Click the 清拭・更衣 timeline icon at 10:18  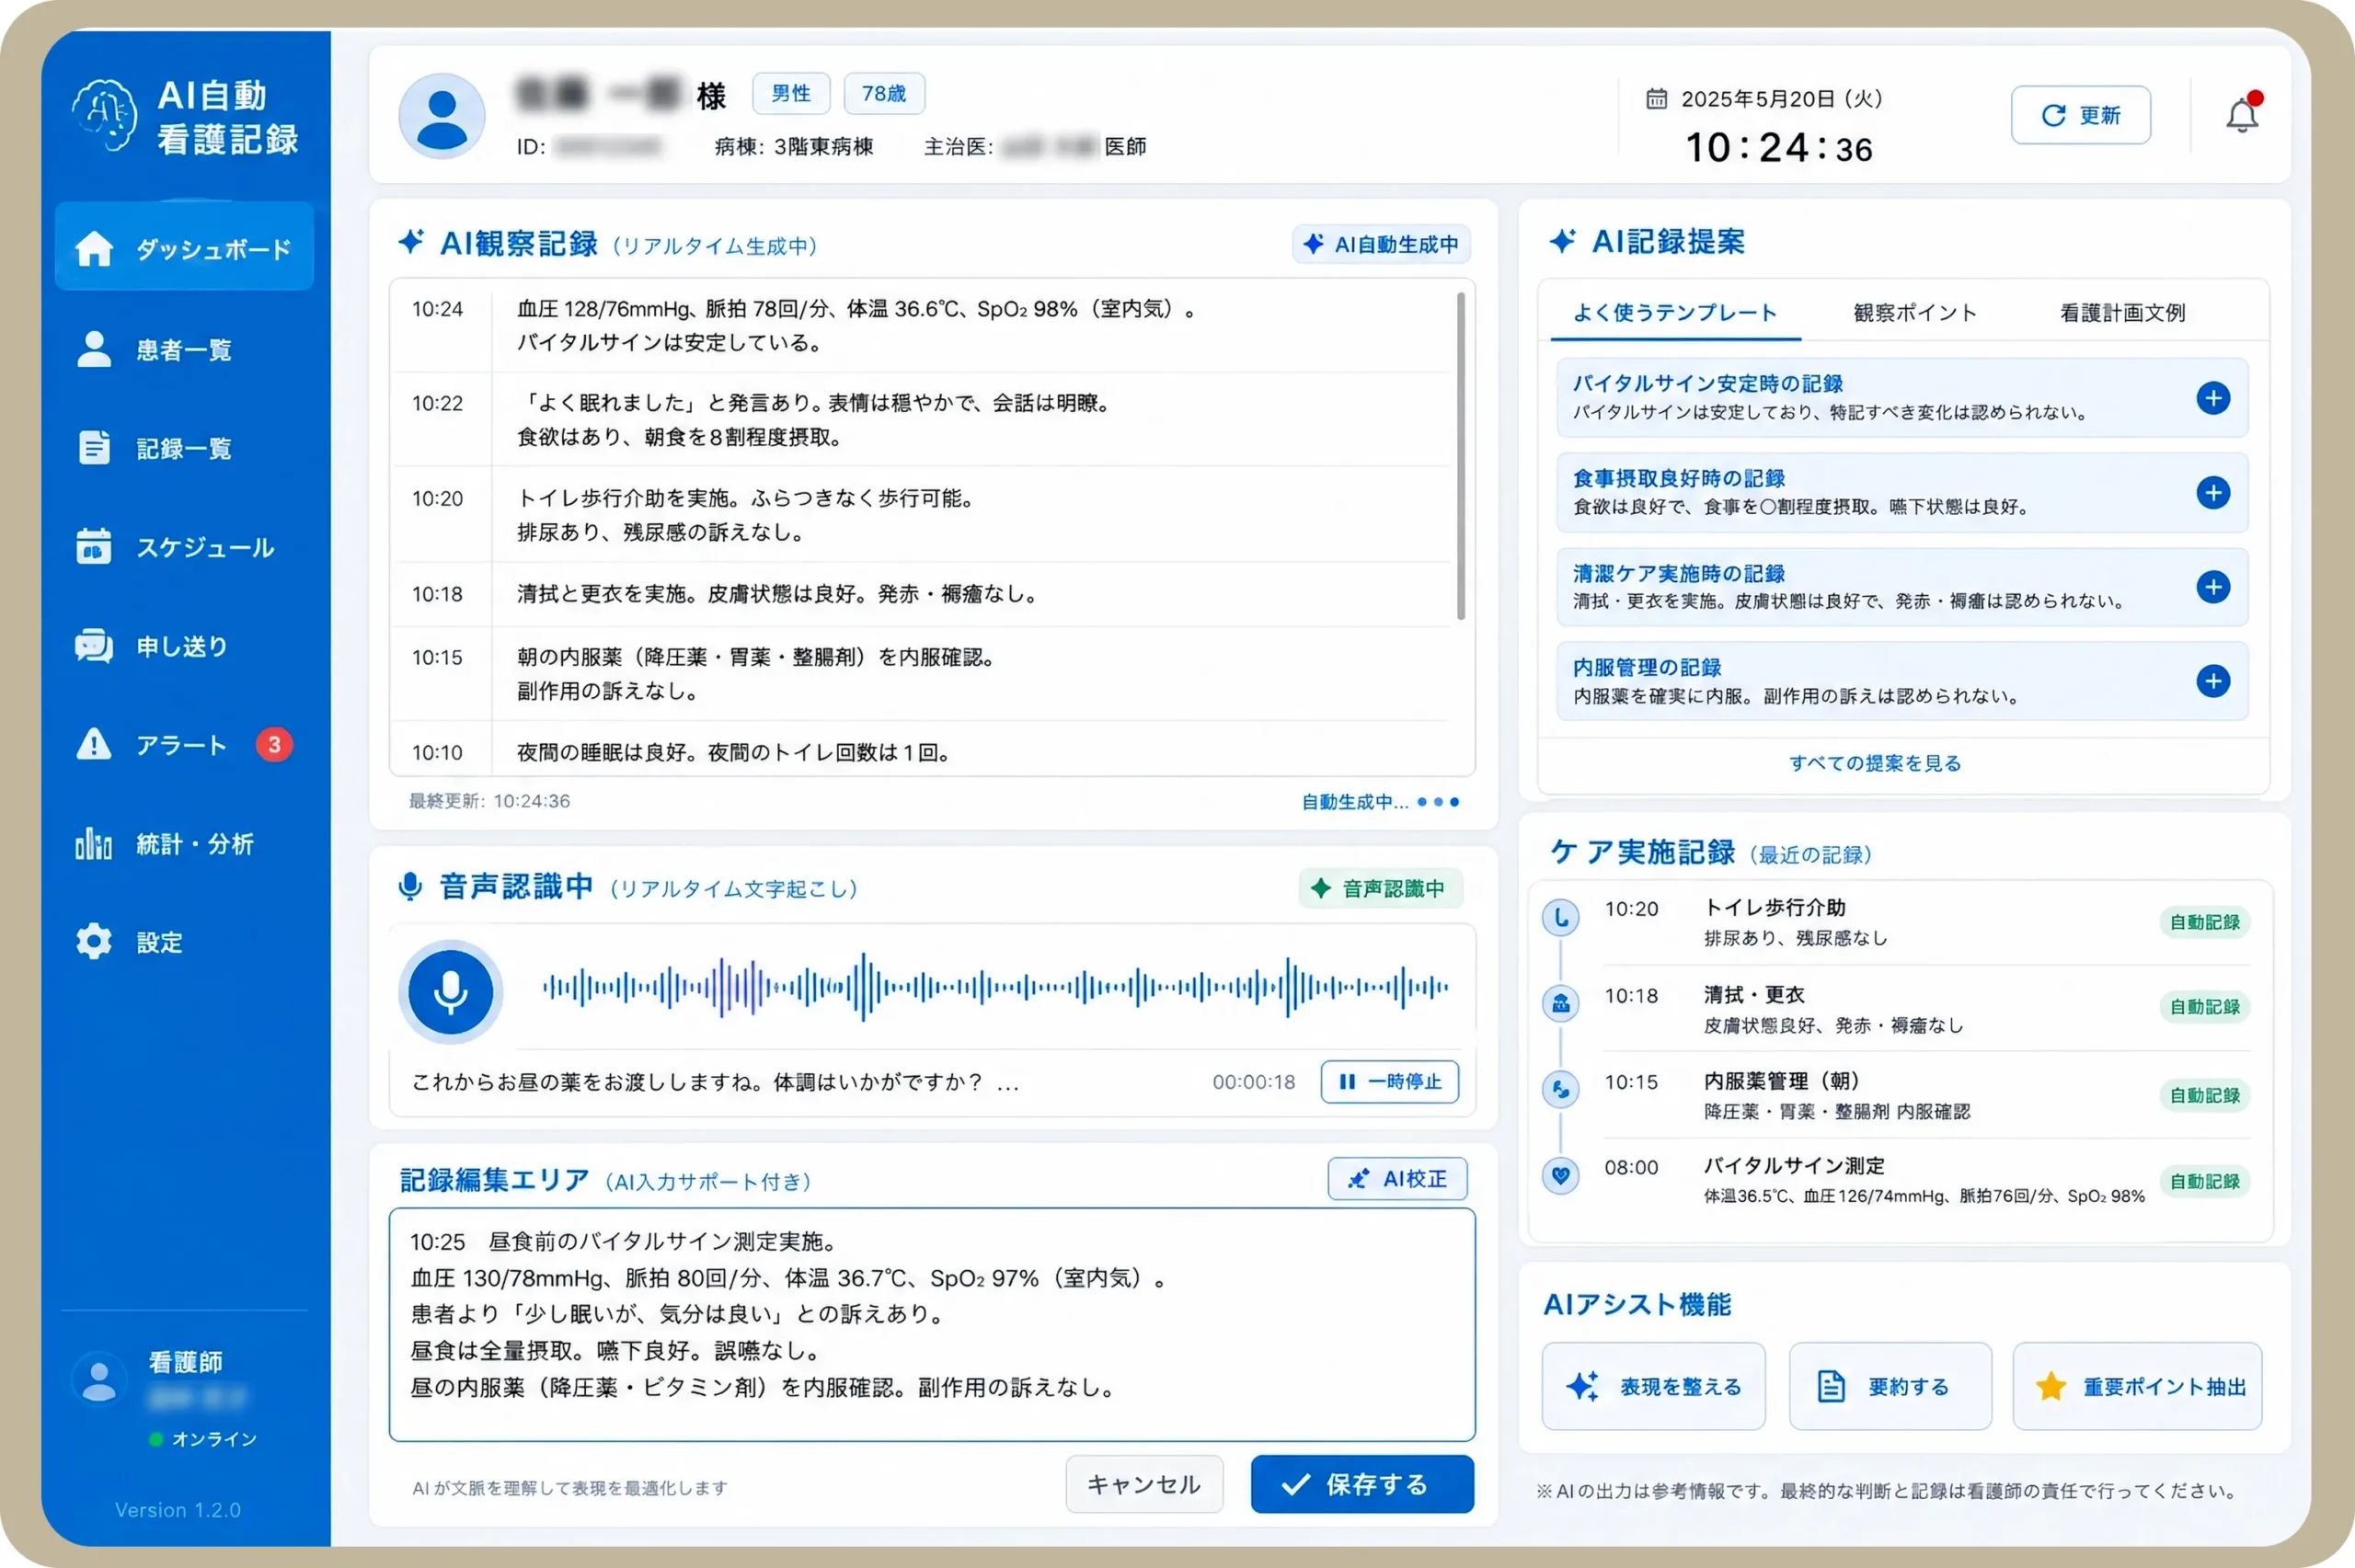(1560, 1003)
